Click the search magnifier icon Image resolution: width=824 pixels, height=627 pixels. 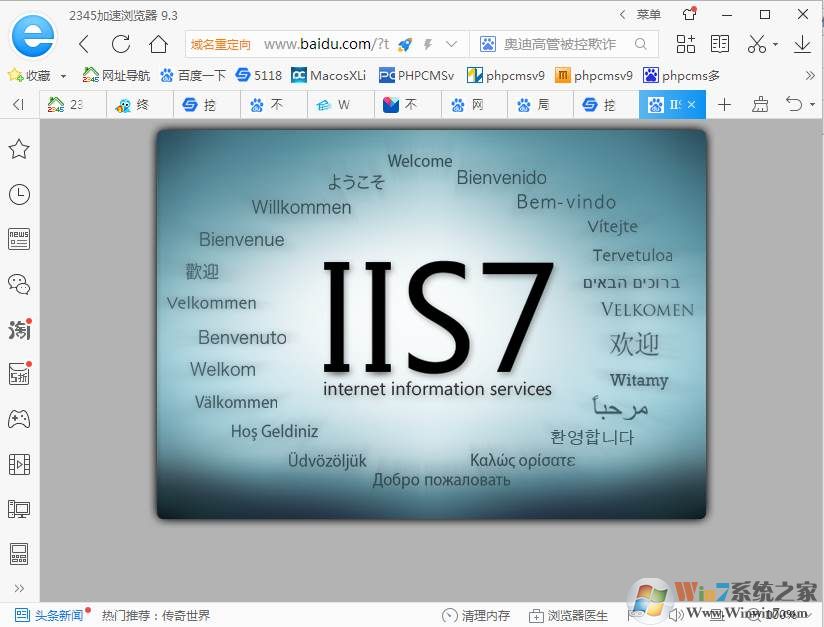pyautogui.click(x=640, y=44)
